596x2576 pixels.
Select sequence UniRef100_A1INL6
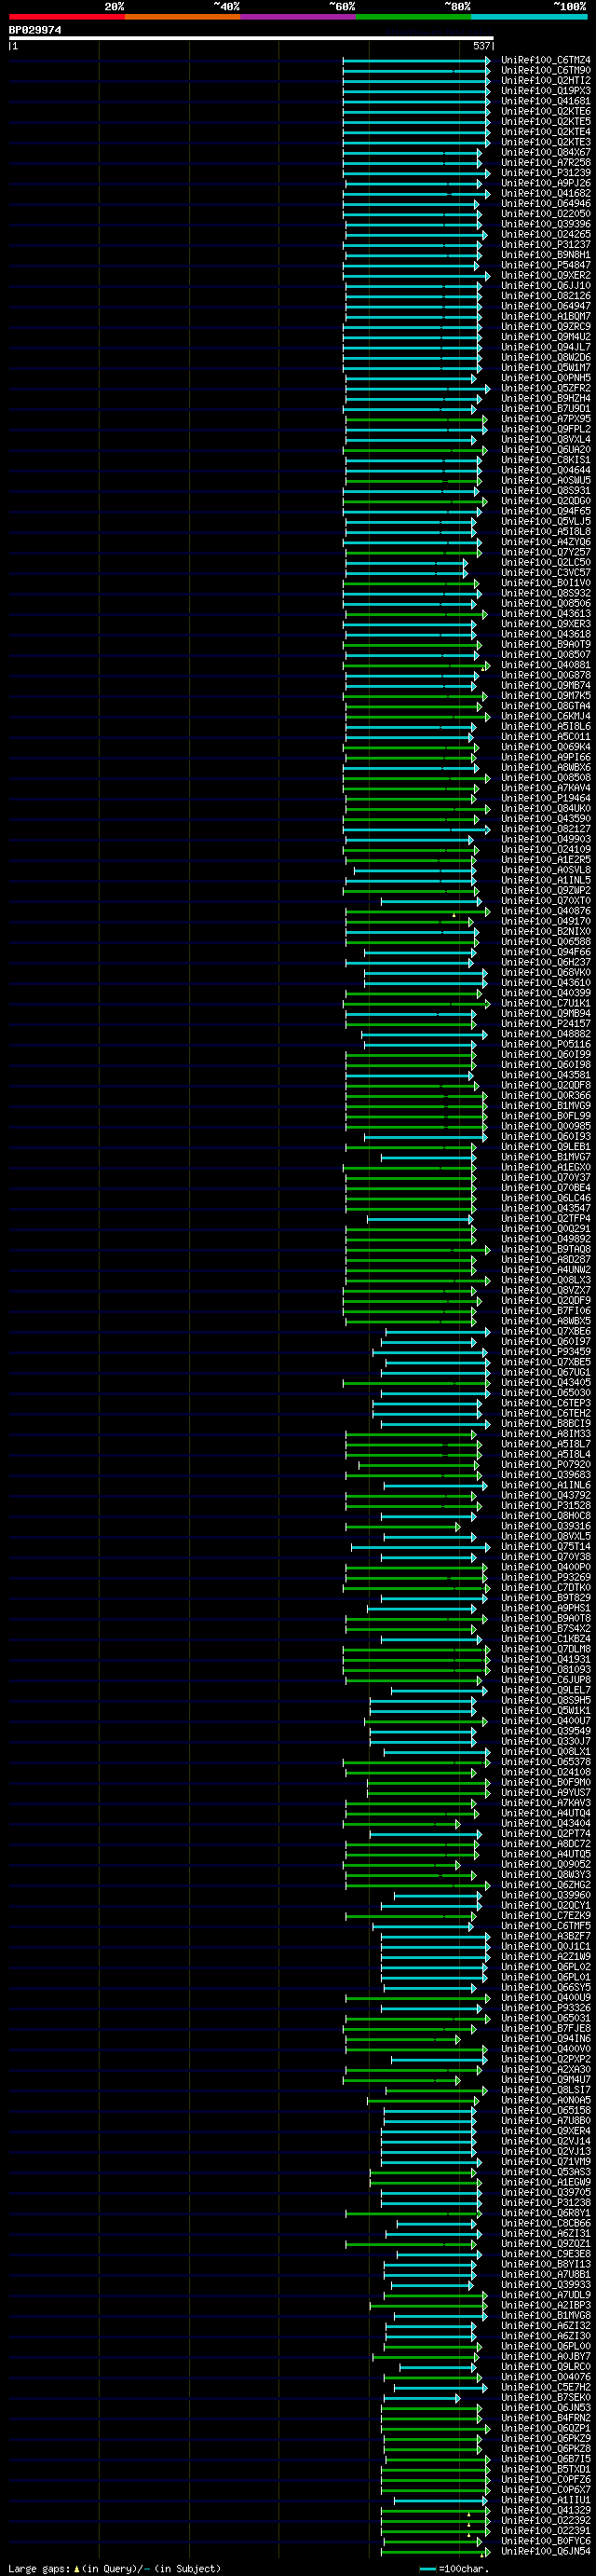(546, 1485)
